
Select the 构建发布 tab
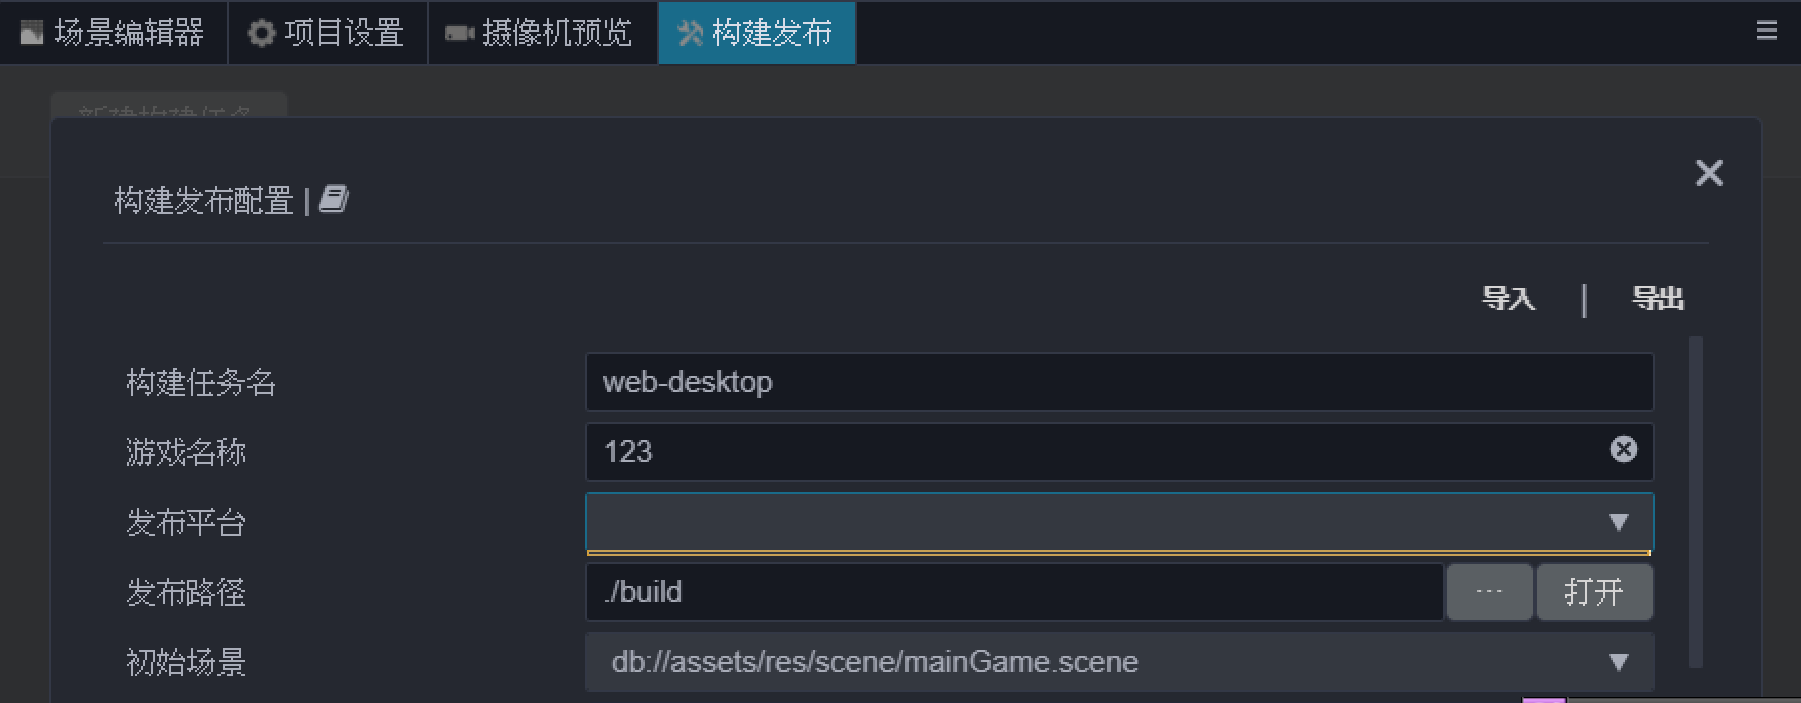pyautogui.click(x=756, y=33)
